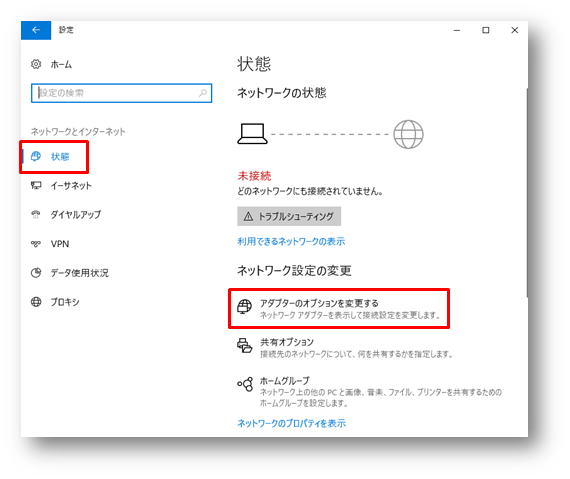Click the VPN icon in sidebar

point(36,243)
